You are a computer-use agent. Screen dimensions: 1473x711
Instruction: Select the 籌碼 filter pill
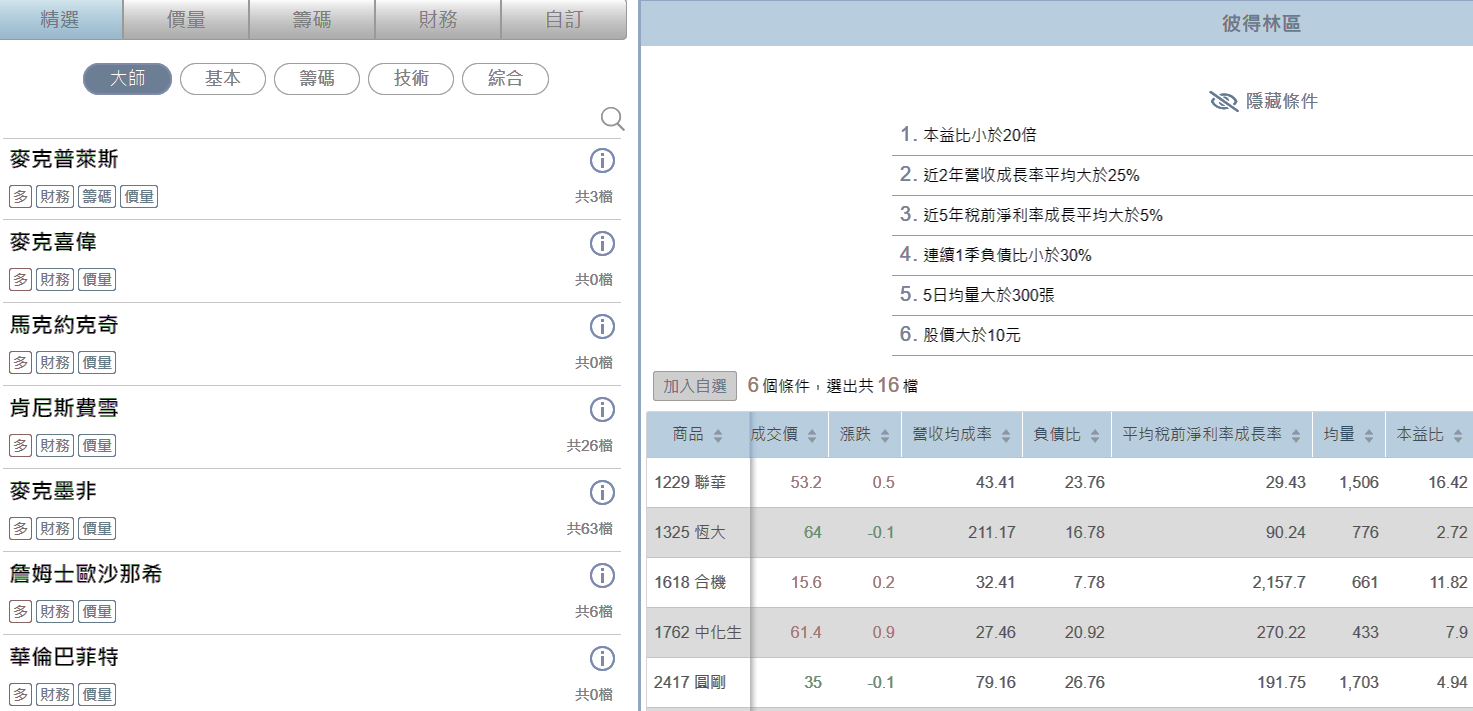coord(316,79)
